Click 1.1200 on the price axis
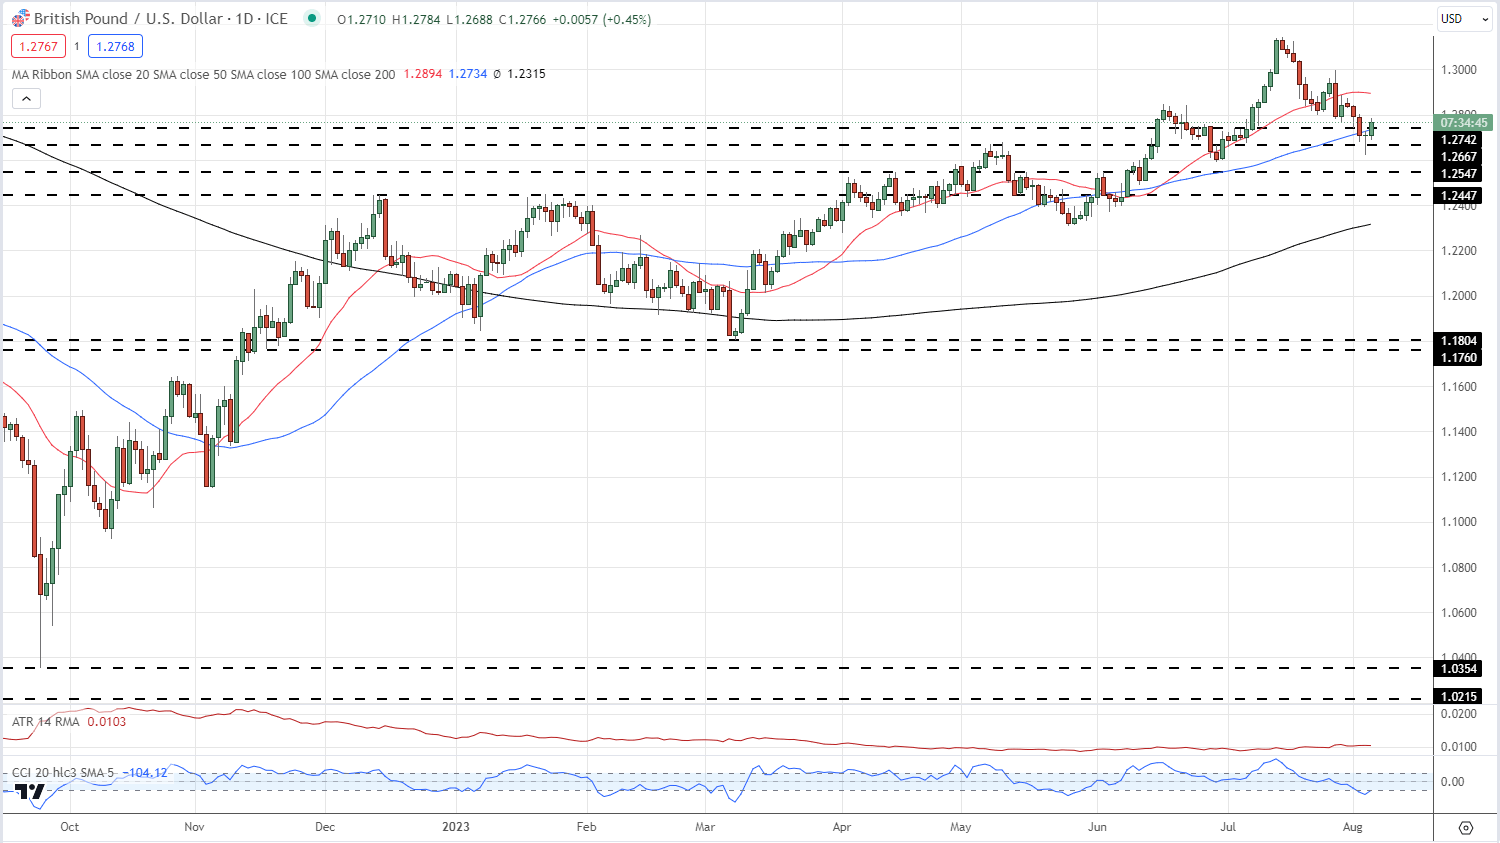Viewport: 1500px width, 843px height. coord(1459,477)
